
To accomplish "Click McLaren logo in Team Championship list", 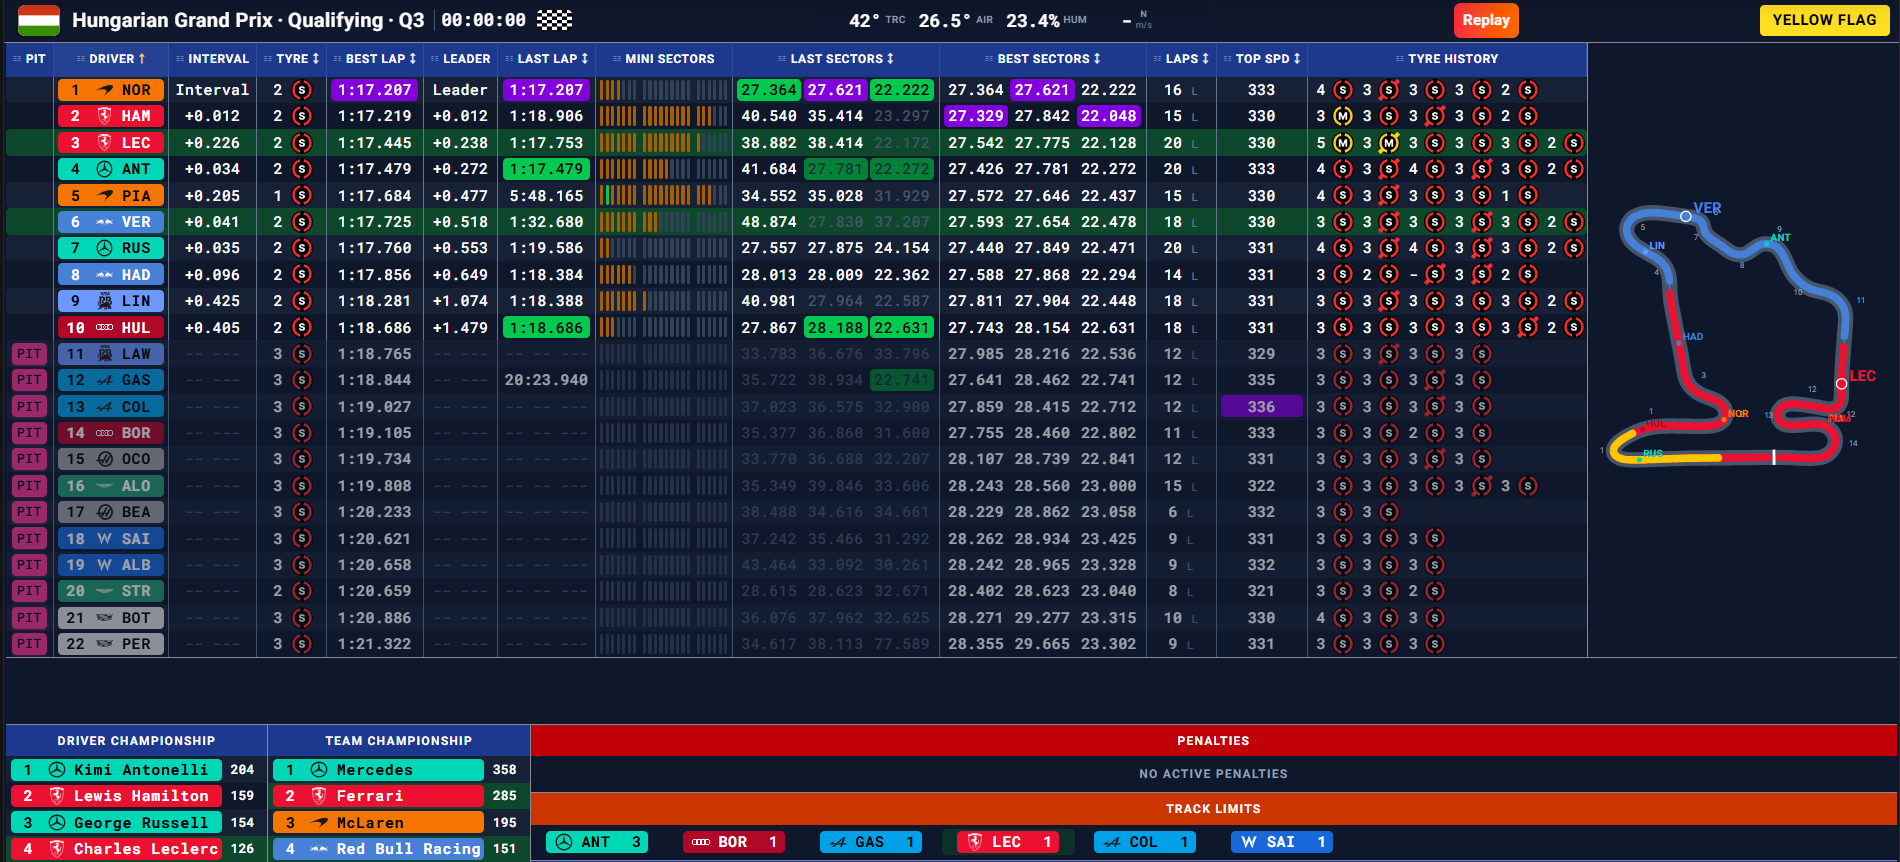I will point(319,823).
